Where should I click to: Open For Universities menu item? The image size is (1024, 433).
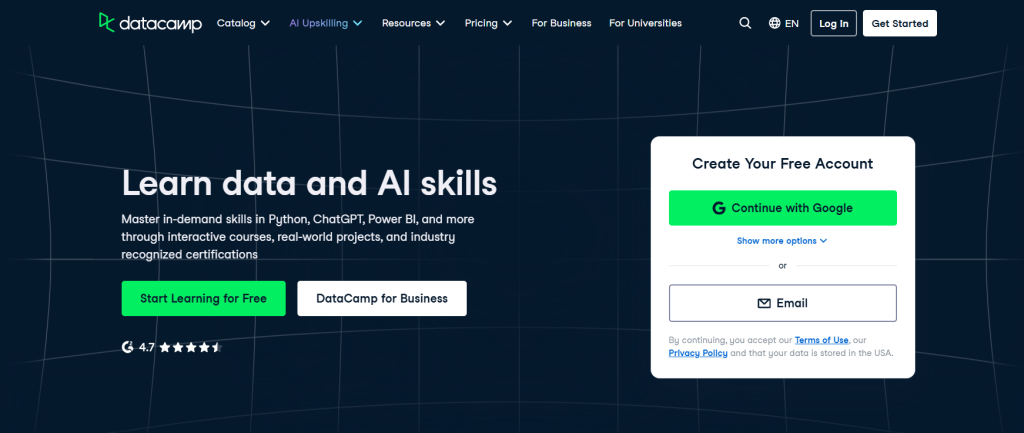[645, 23]
